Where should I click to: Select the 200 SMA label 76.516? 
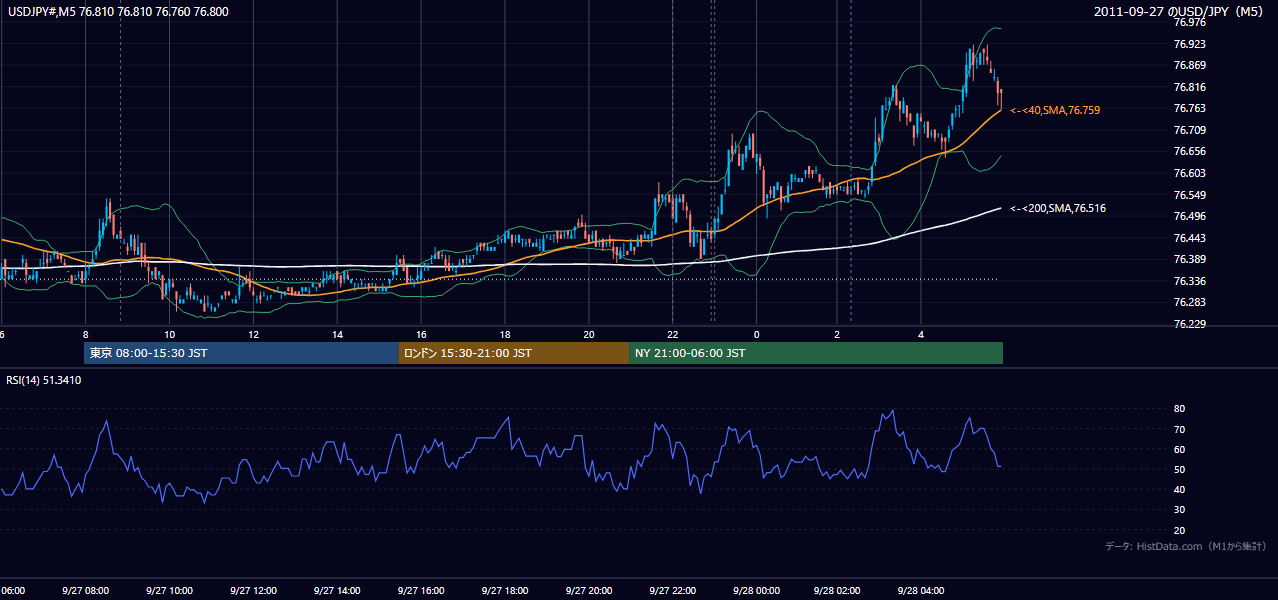coord(1058,208)
